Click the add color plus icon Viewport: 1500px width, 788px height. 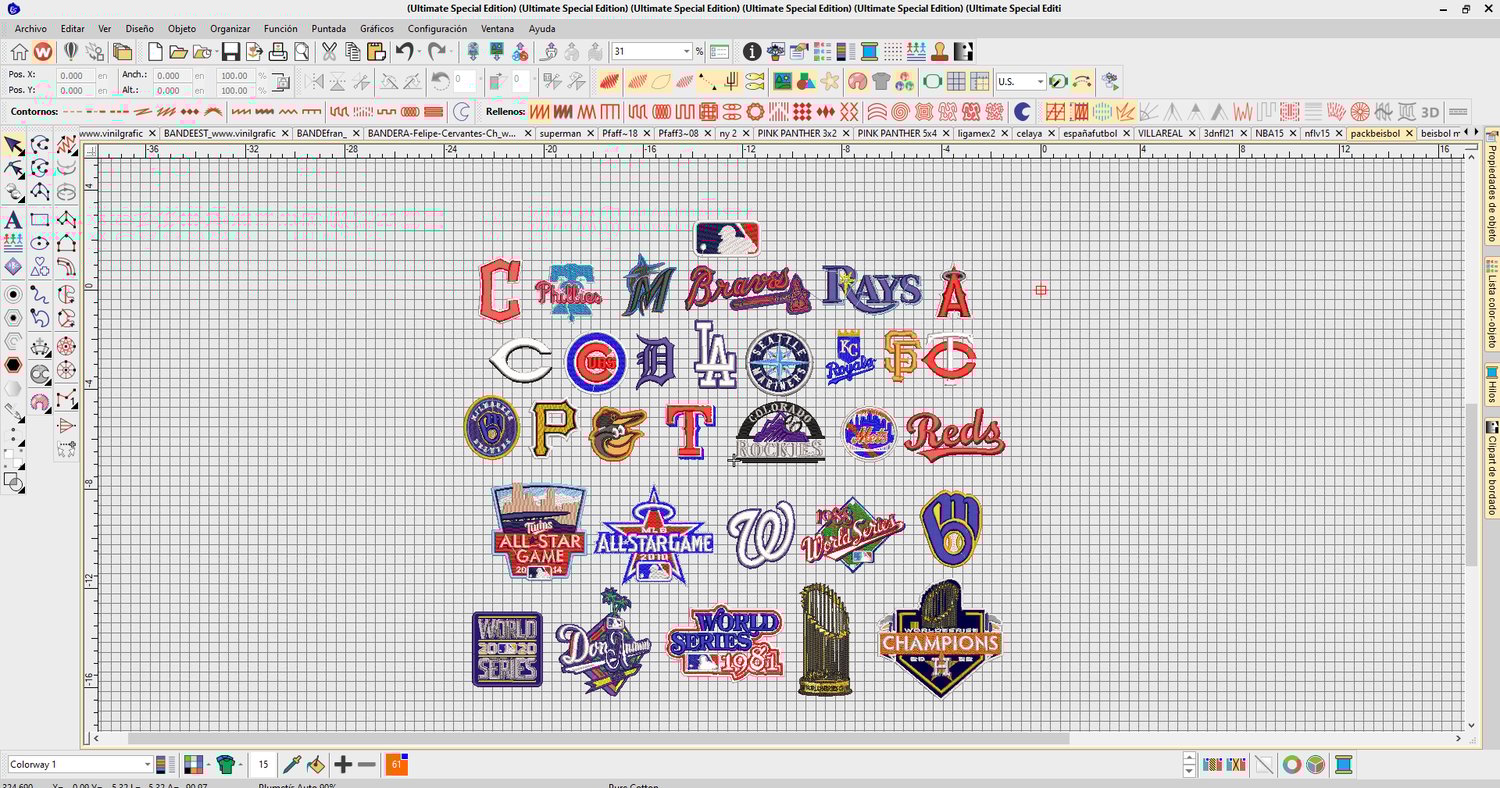[343, 765]
